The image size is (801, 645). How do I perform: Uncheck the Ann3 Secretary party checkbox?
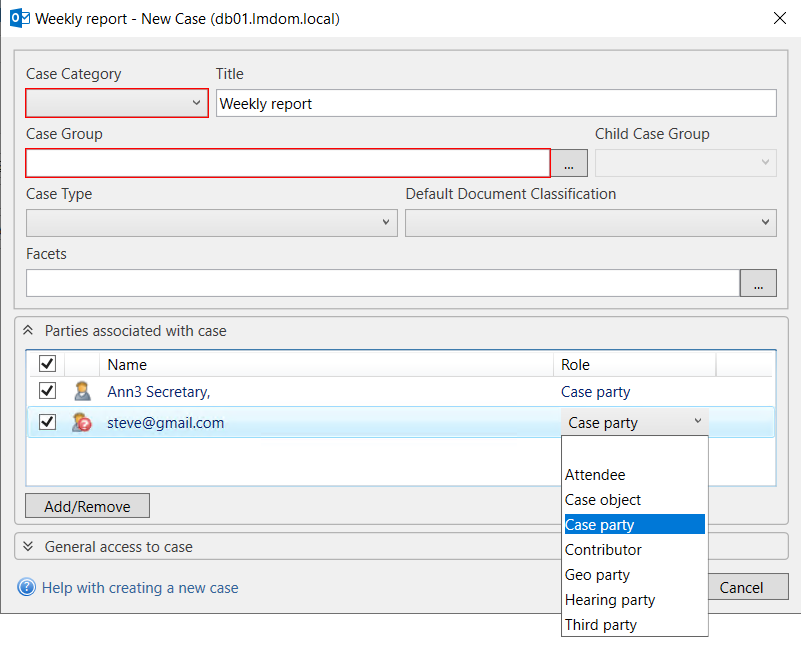[x=47, y=392]
